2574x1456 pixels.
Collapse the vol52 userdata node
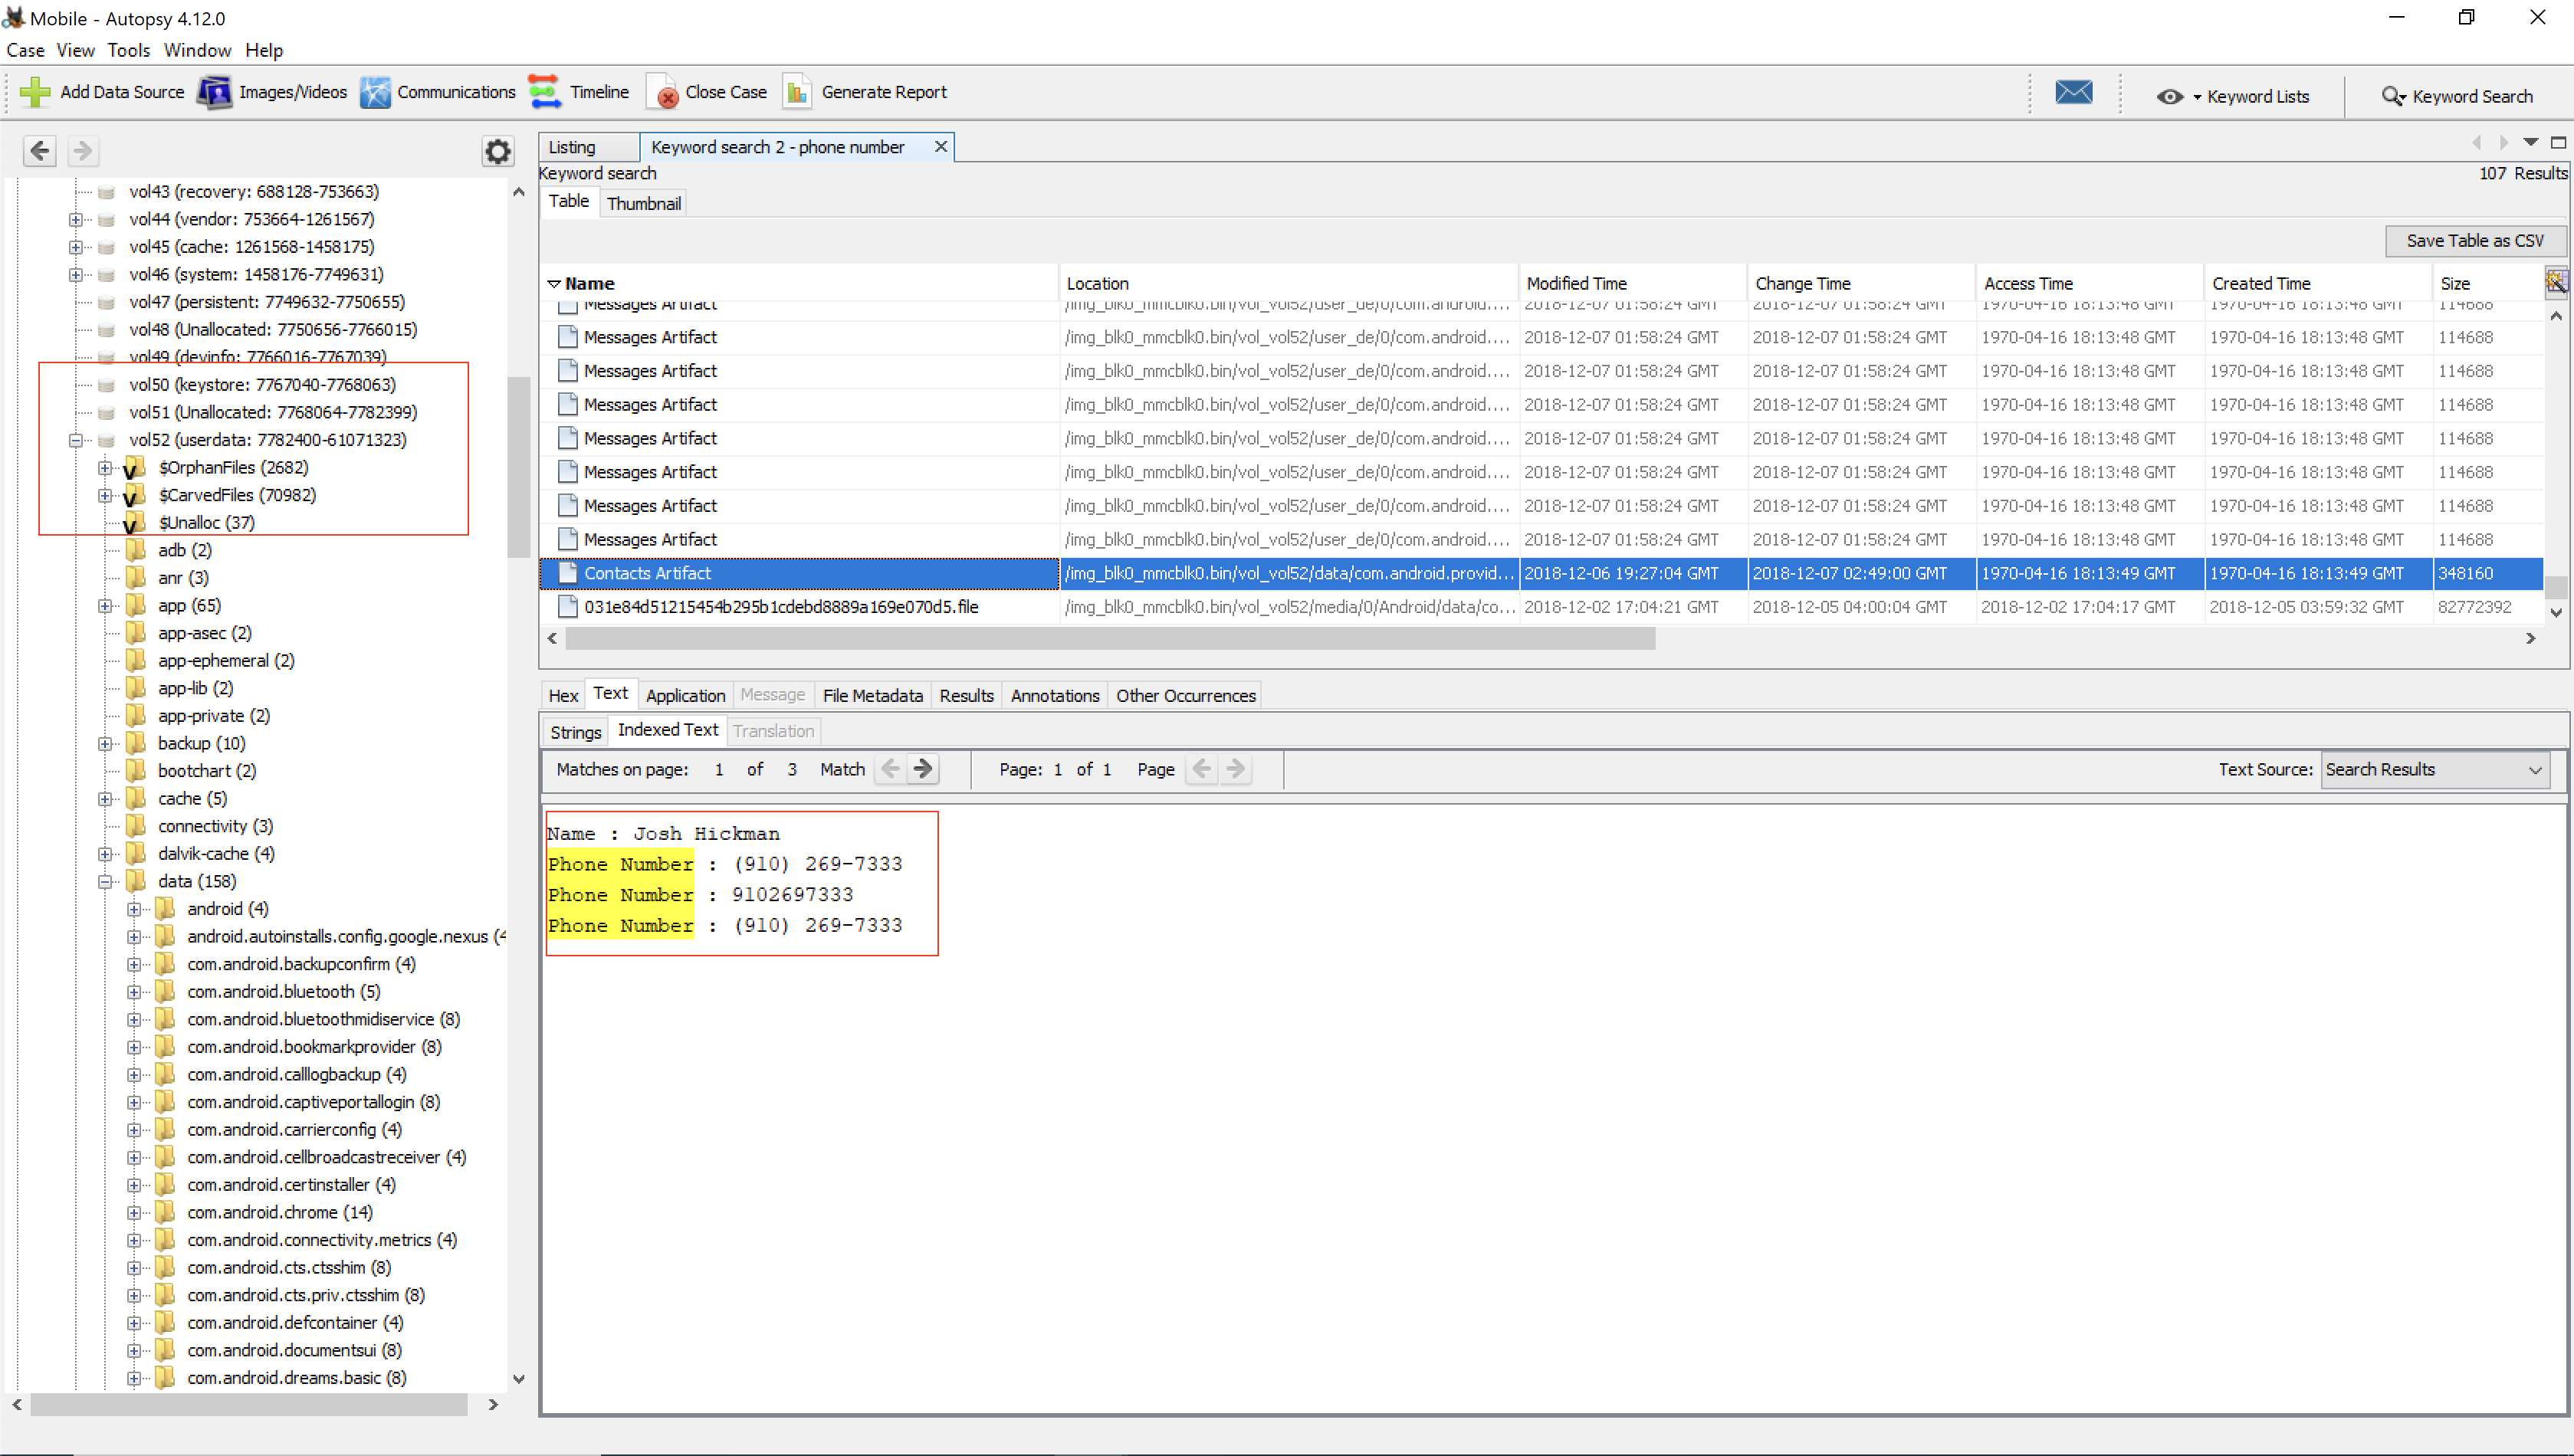click(76, 440)
